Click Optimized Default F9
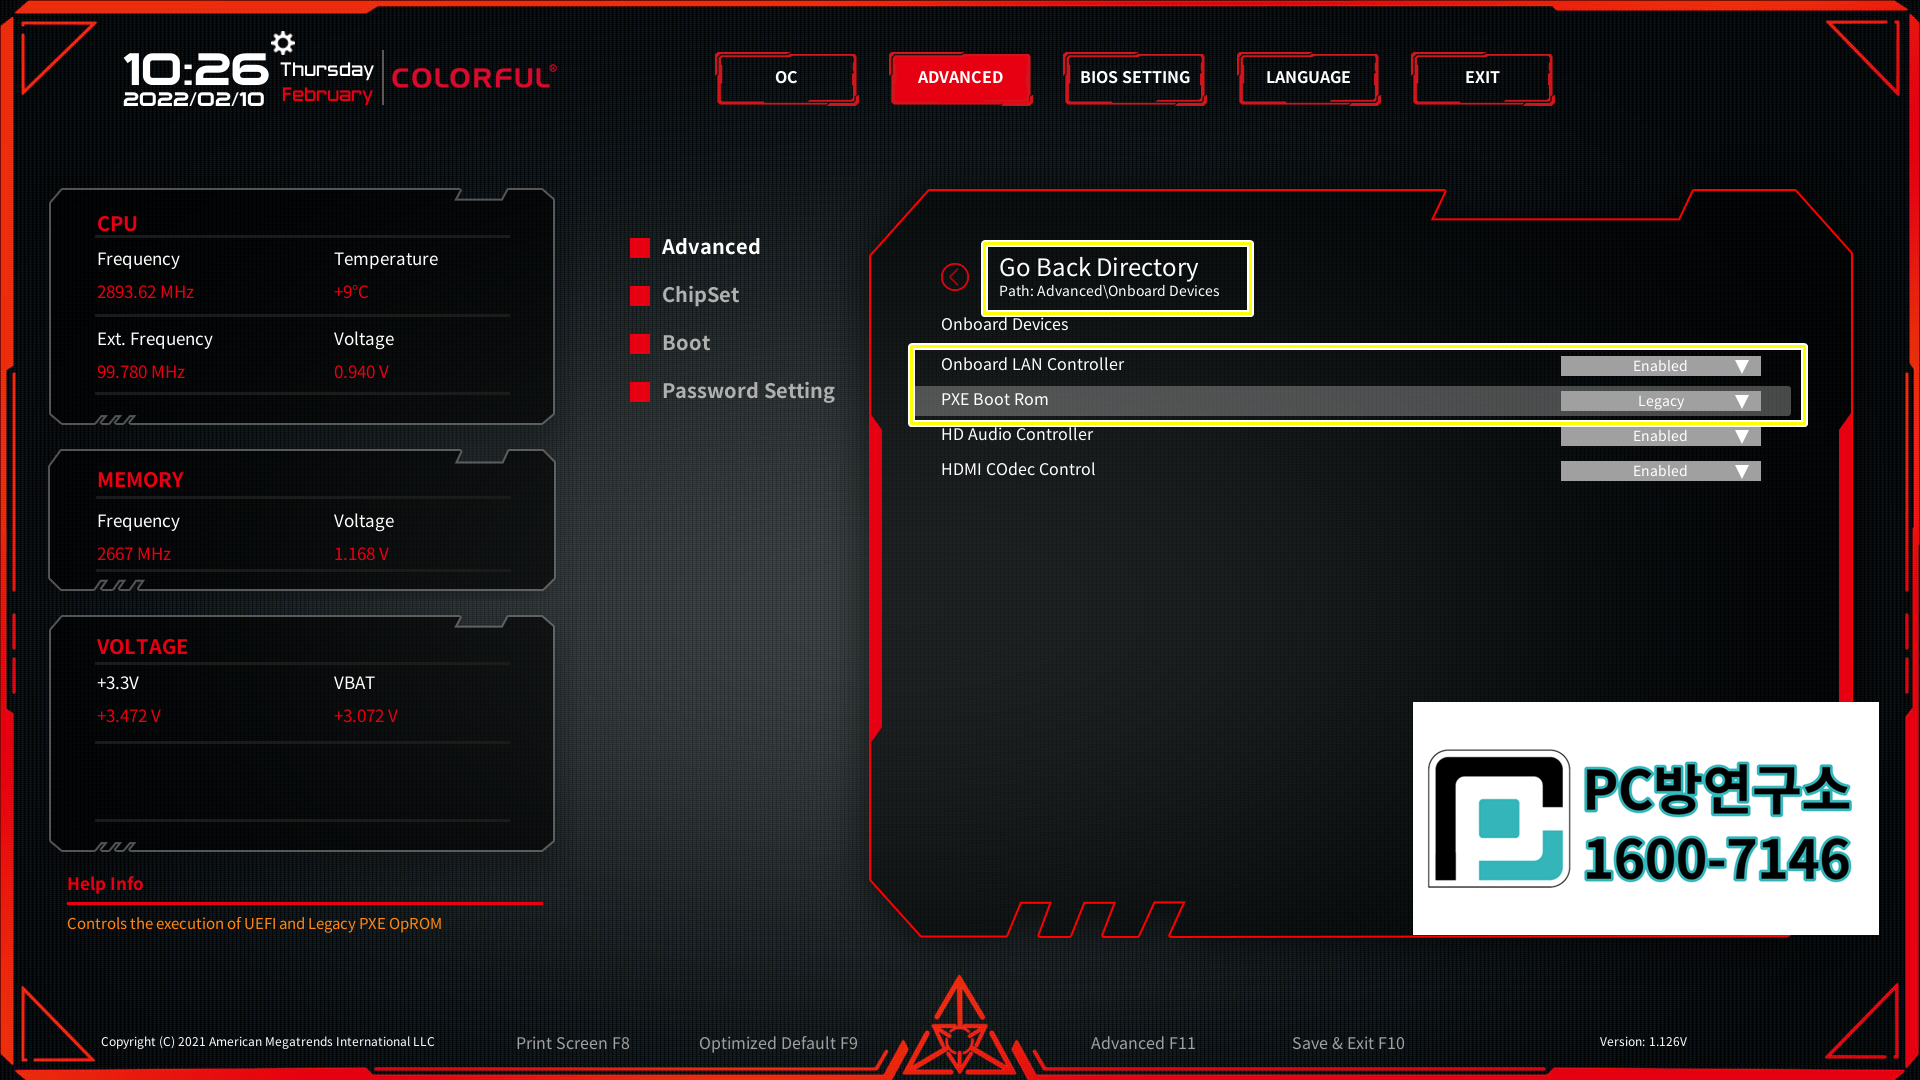 pyautogui.click(x=778, y=1043)
